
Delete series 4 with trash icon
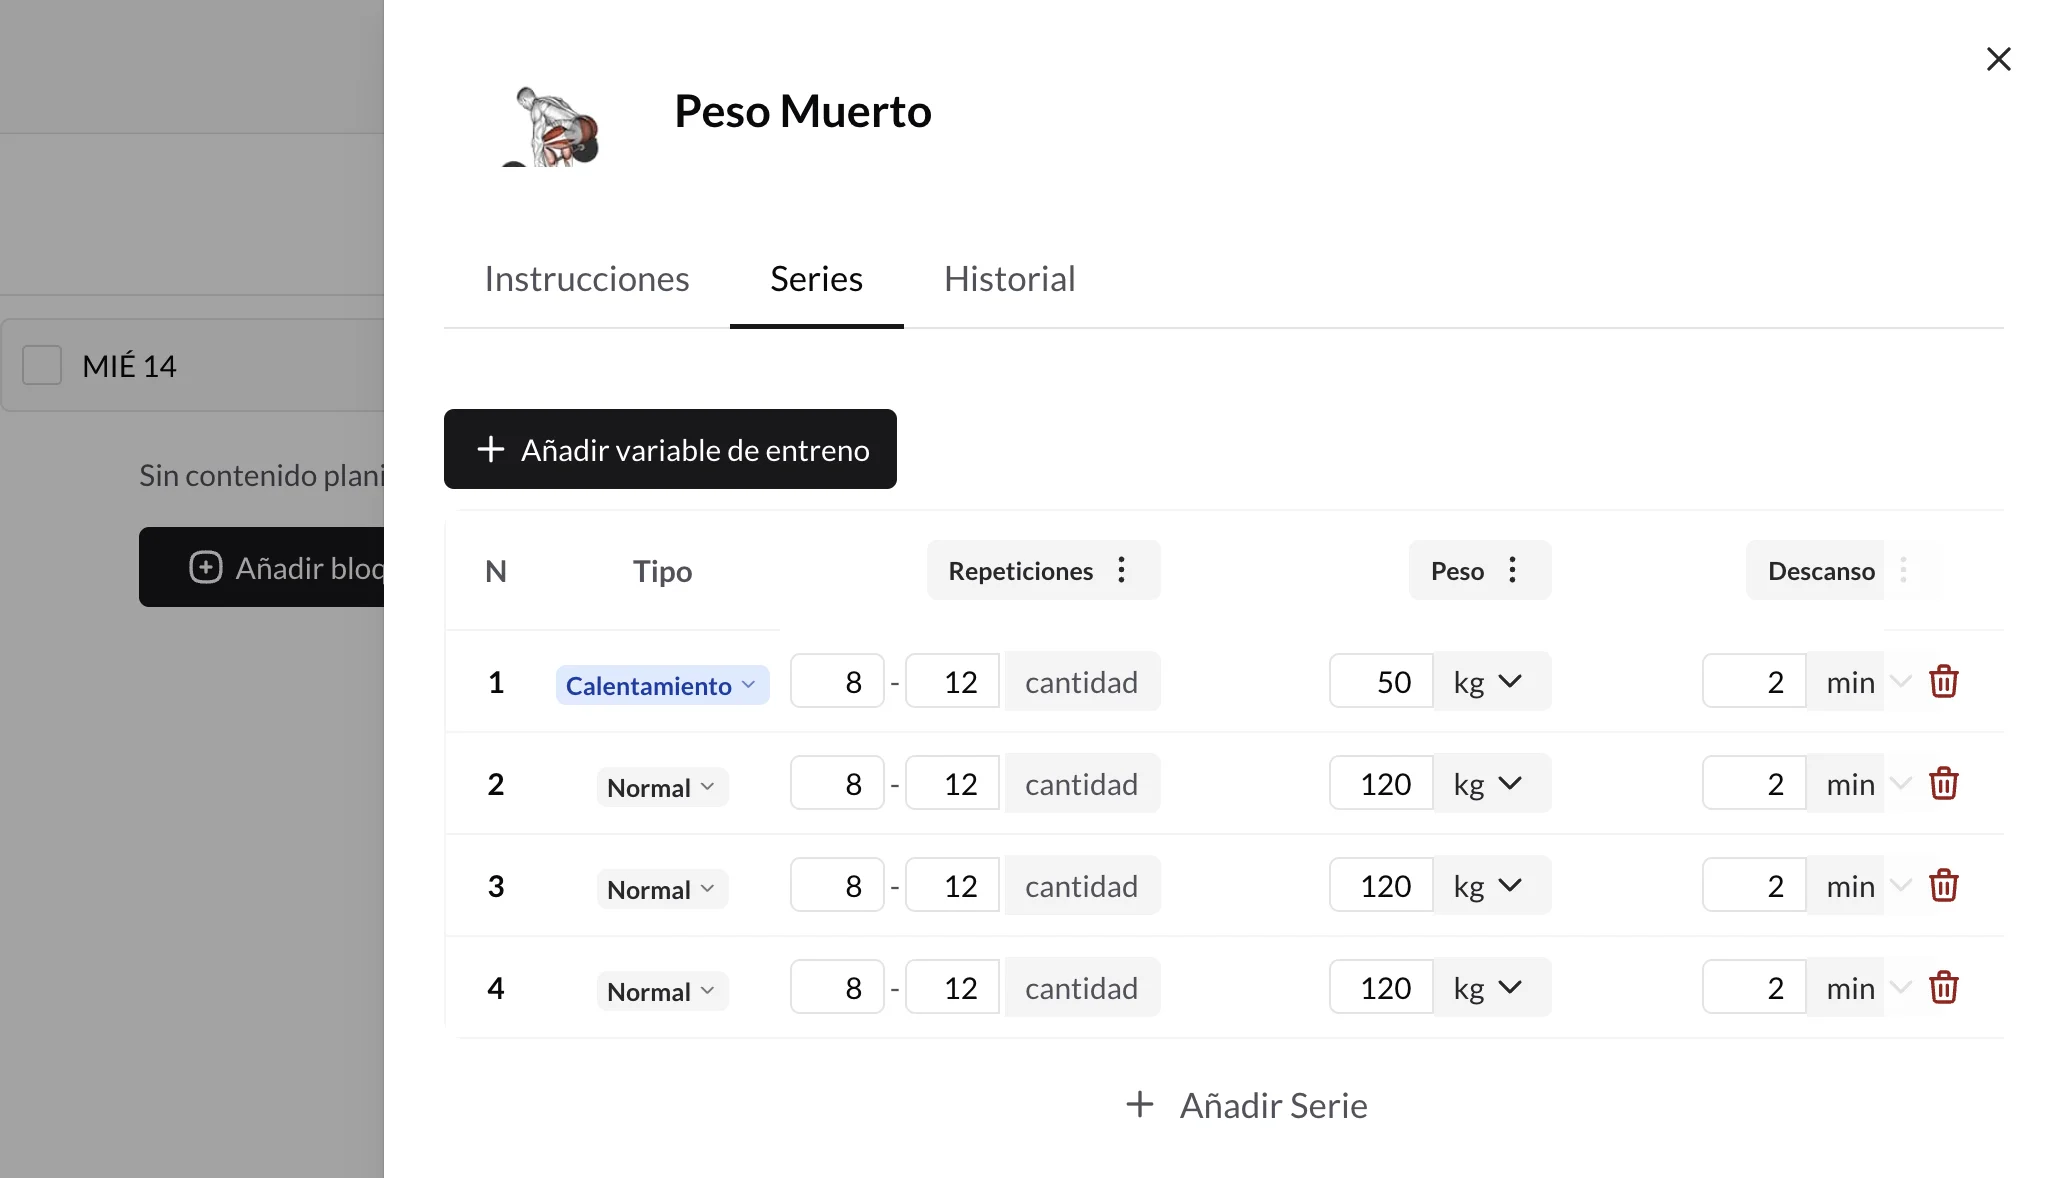(1943, 988)
